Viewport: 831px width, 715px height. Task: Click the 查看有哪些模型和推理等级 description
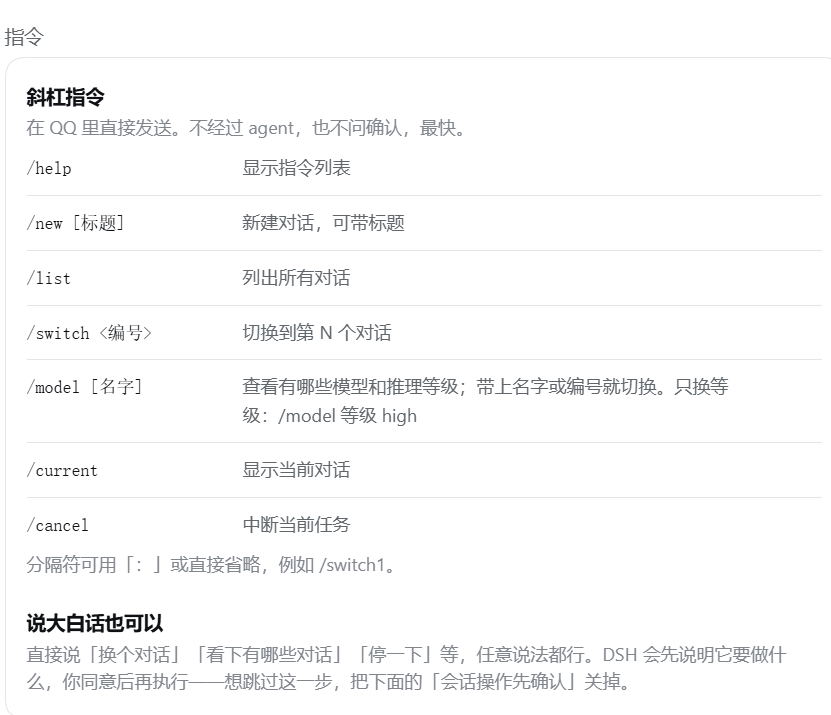tap(485, 401)
